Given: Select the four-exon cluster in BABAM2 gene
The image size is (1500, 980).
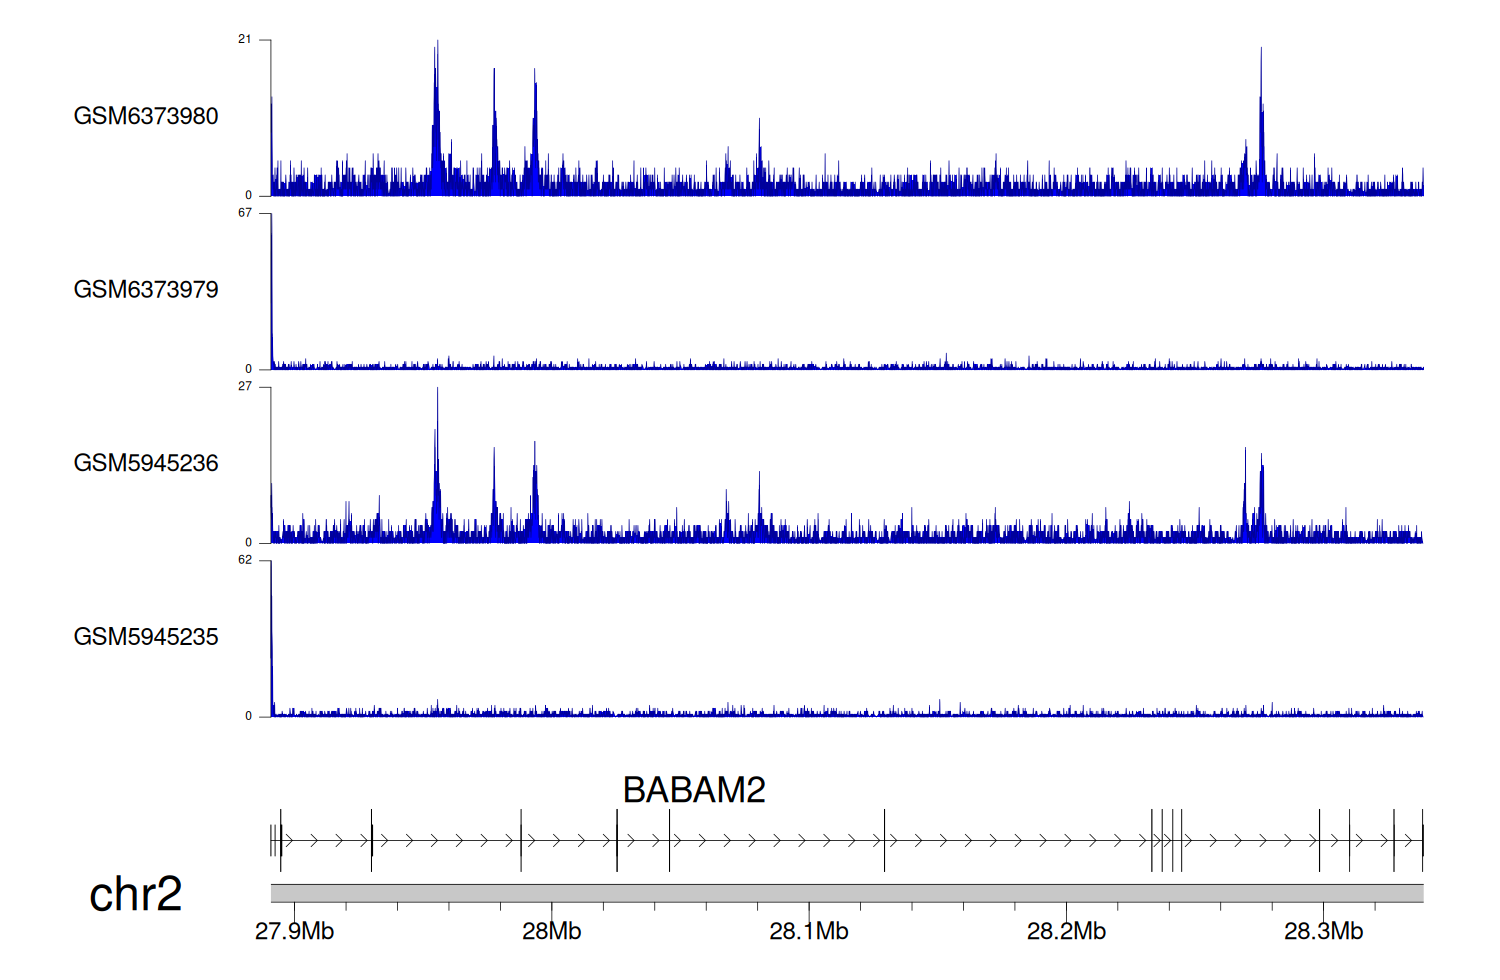Looking at the screenshot, I should [1166, 841].
